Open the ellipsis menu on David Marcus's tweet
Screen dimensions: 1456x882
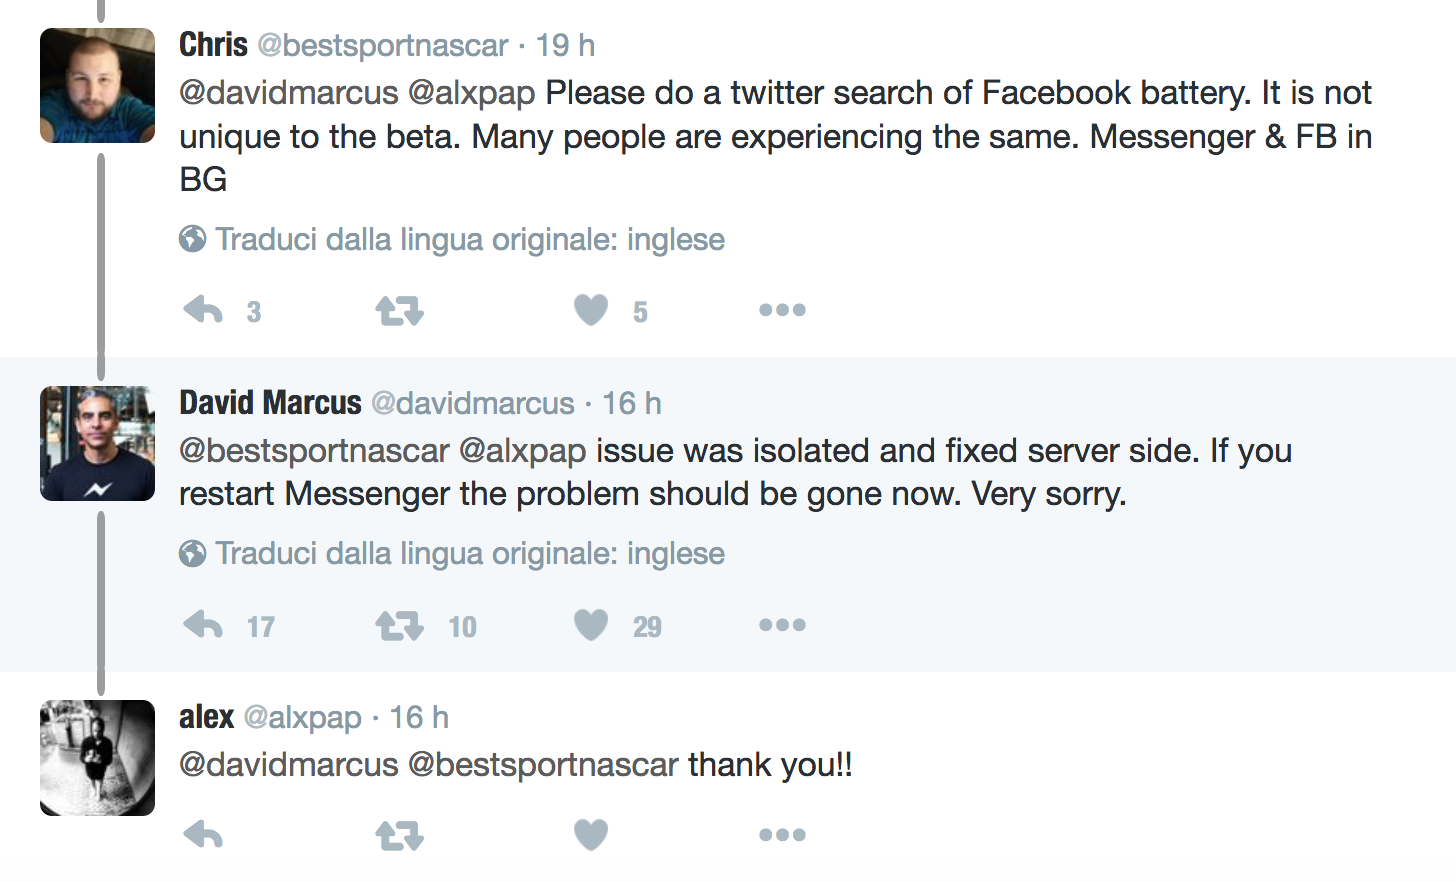click(781, 624)
